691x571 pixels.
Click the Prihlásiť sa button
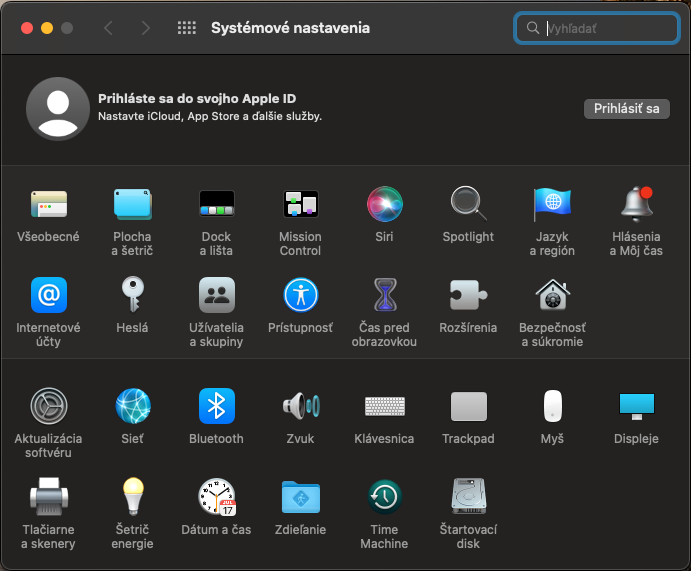coord(626,109)
